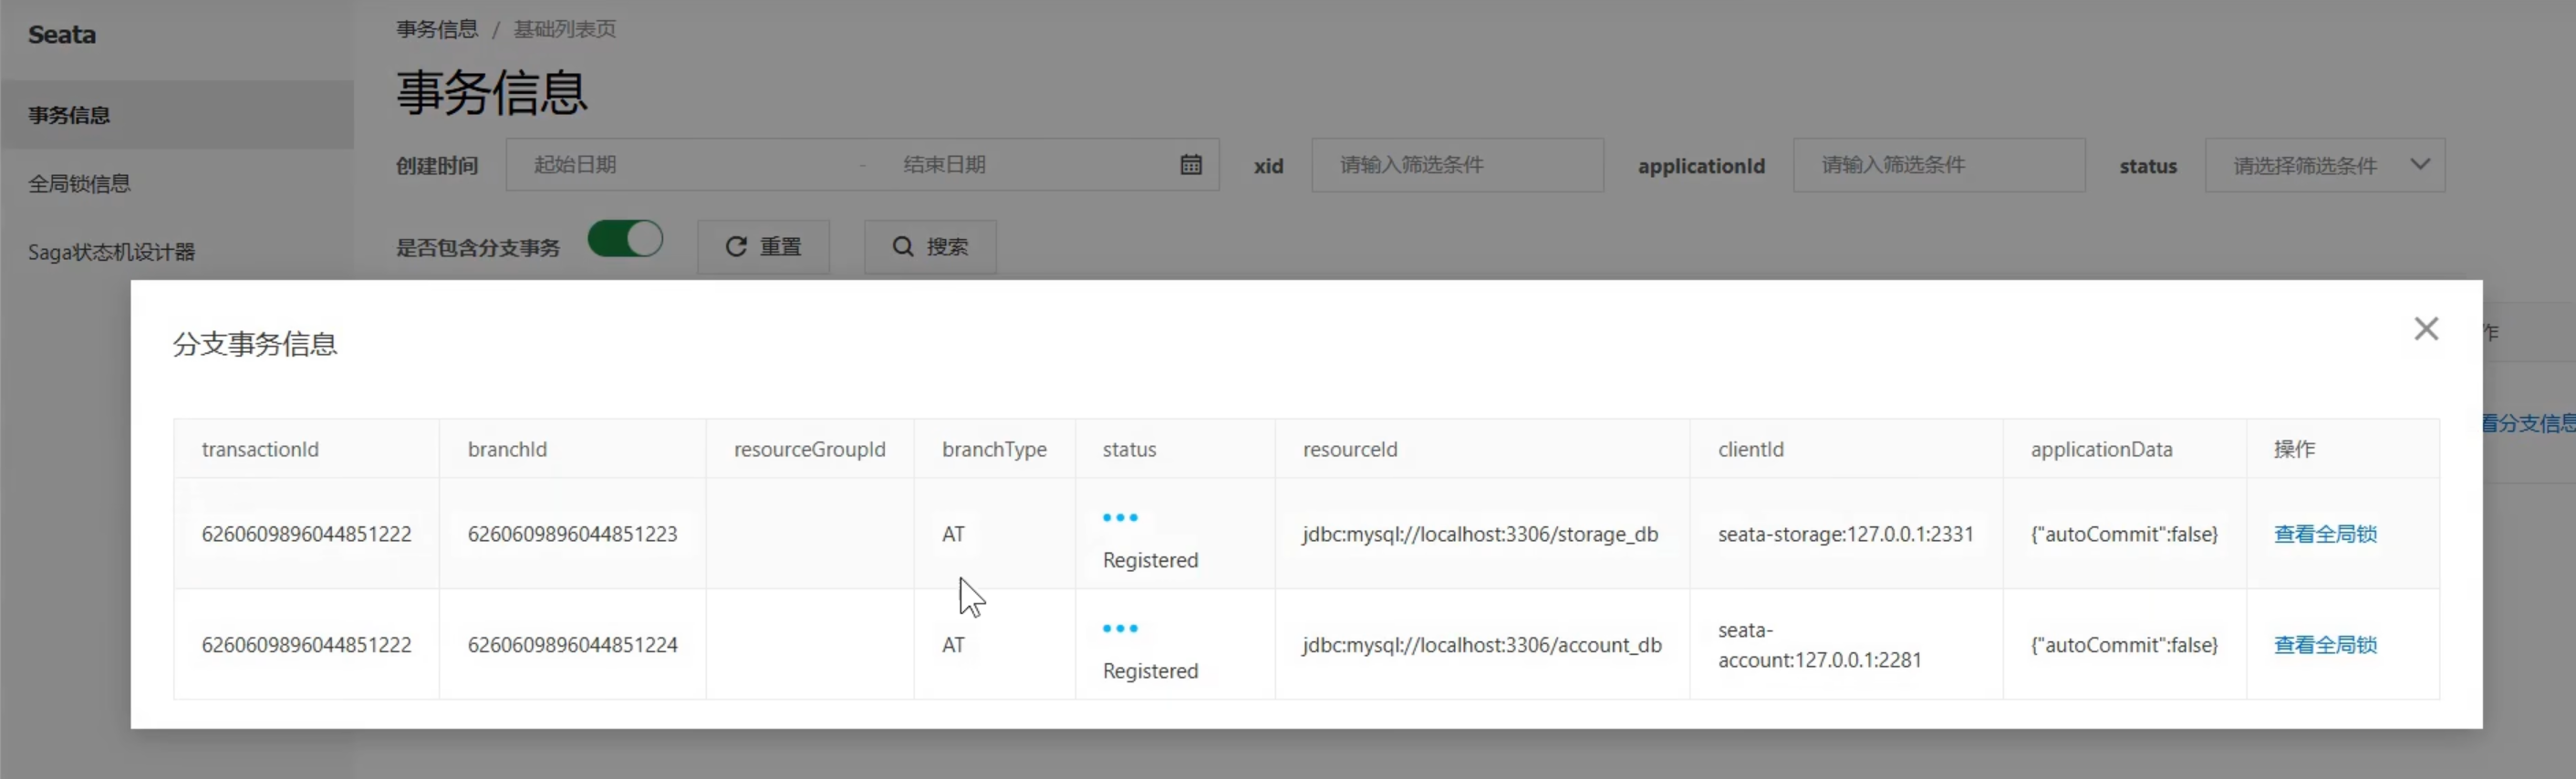
Task: Open 事务信息 in the sidebar
Action: pos(69,116)
